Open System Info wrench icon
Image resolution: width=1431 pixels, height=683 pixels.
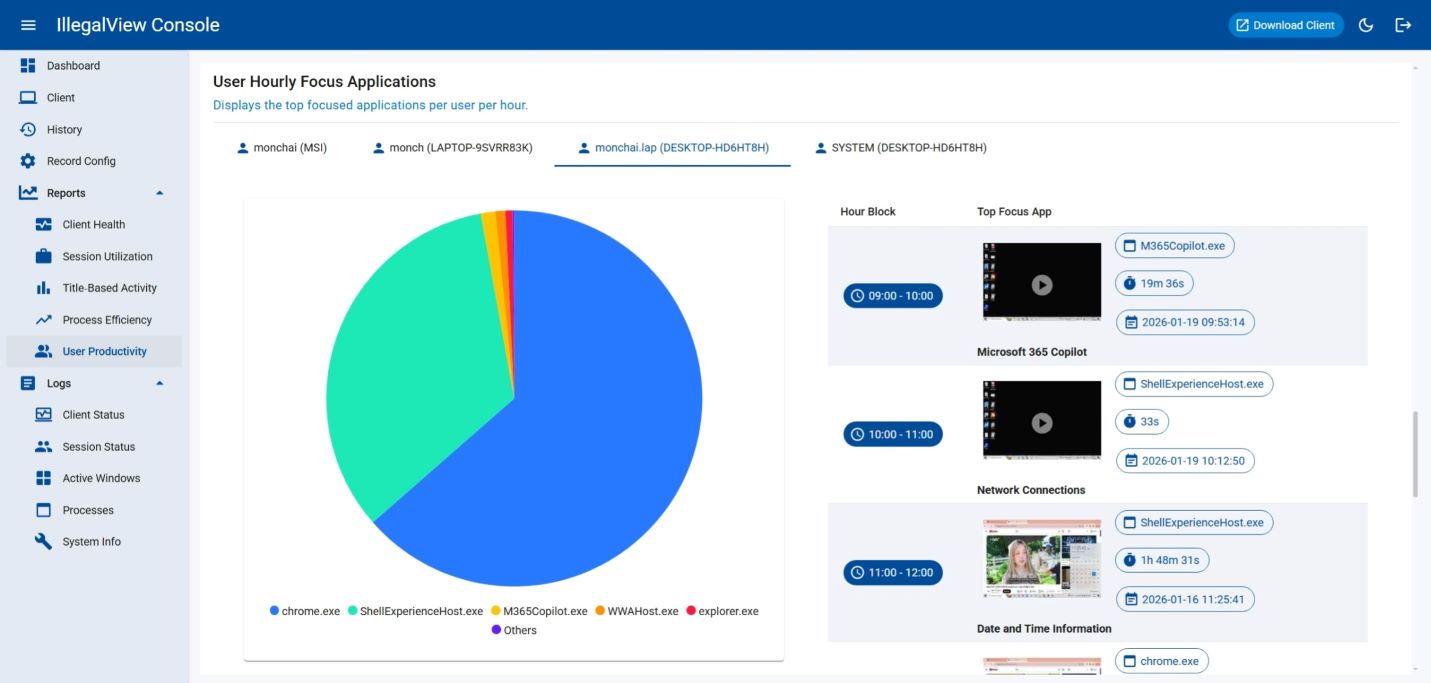44,542
